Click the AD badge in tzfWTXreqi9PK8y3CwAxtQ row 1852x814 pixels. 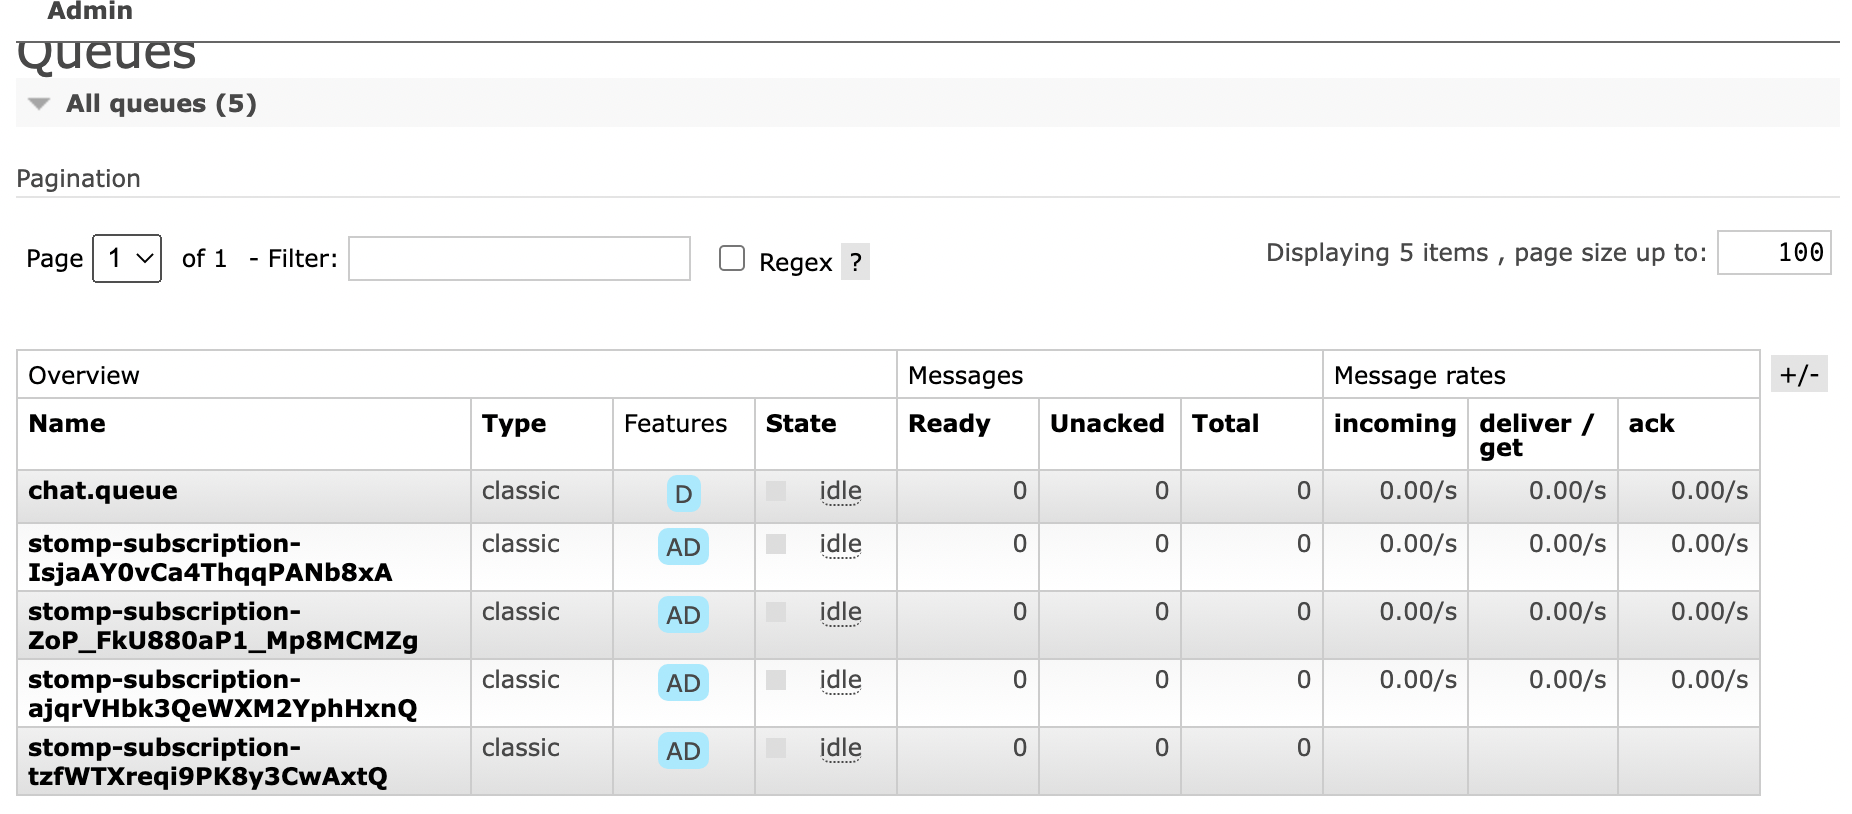point(684,751)
